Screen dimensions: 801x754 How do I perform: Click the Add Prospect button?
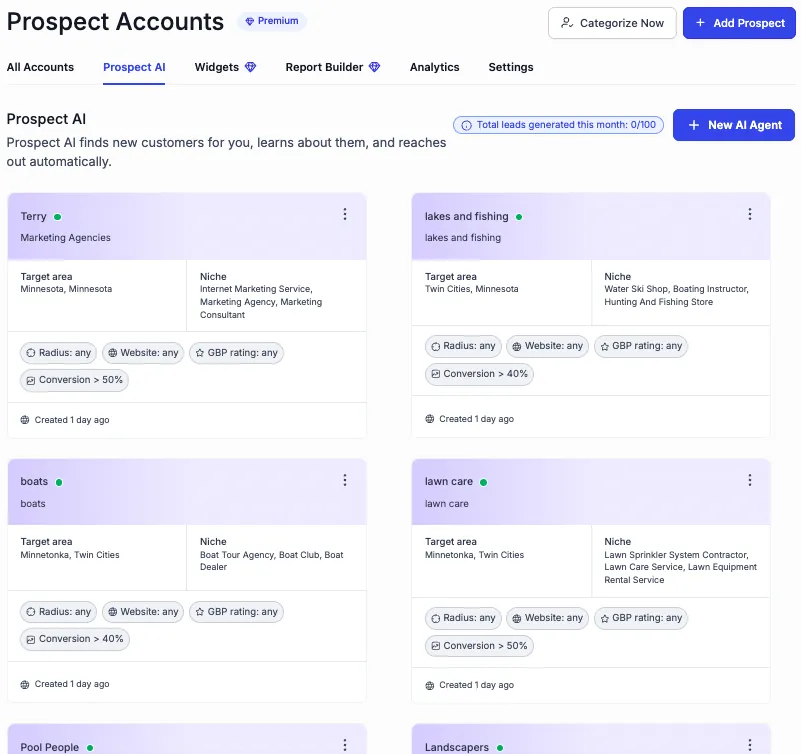[739, 23]
